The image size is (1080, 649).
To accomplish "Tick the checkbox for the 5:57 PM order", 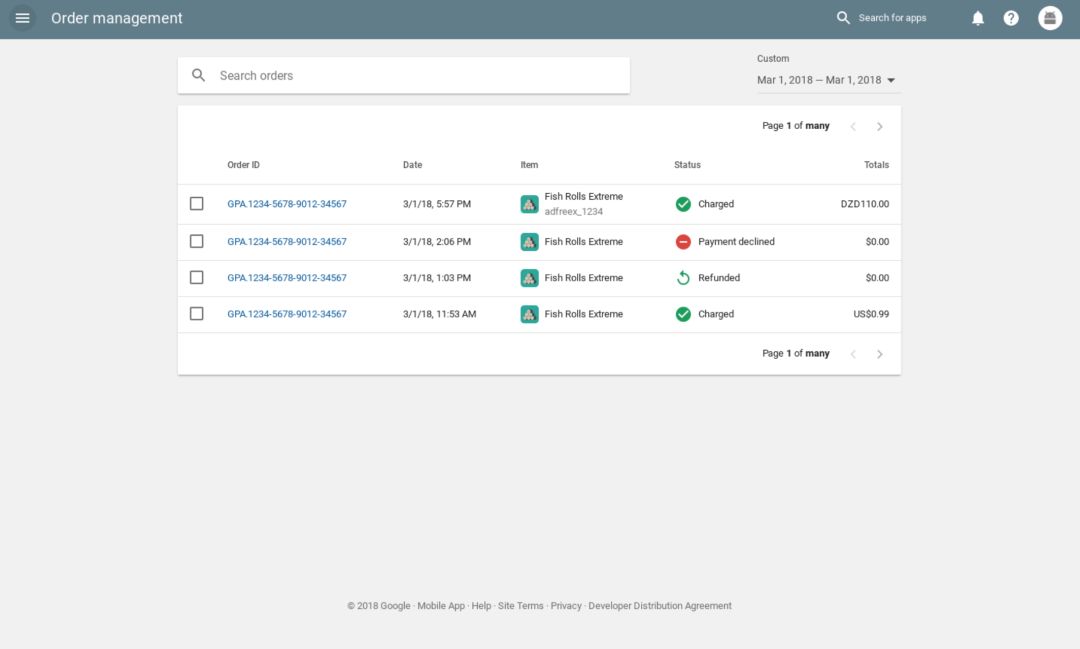I will 197,204.
